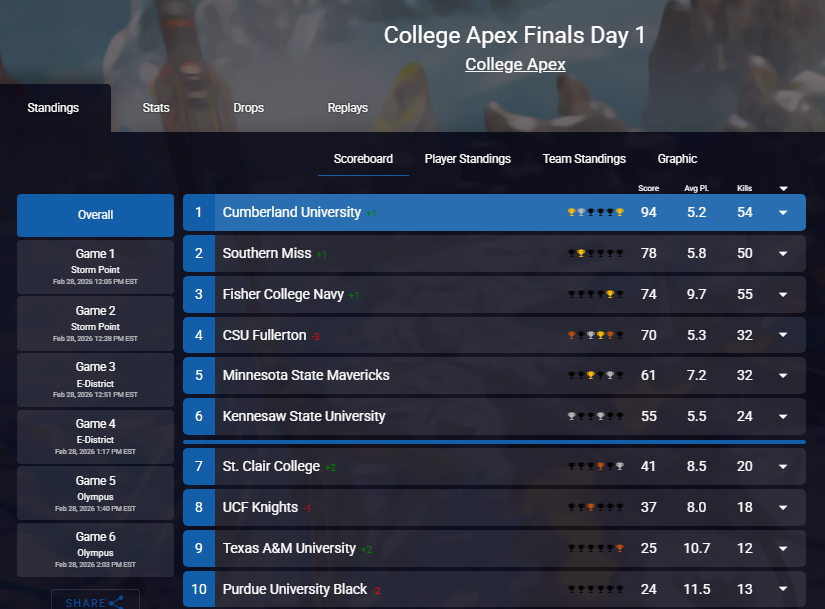
Task: Click St. Clair College trophy icons
Action: click(595, 466)
